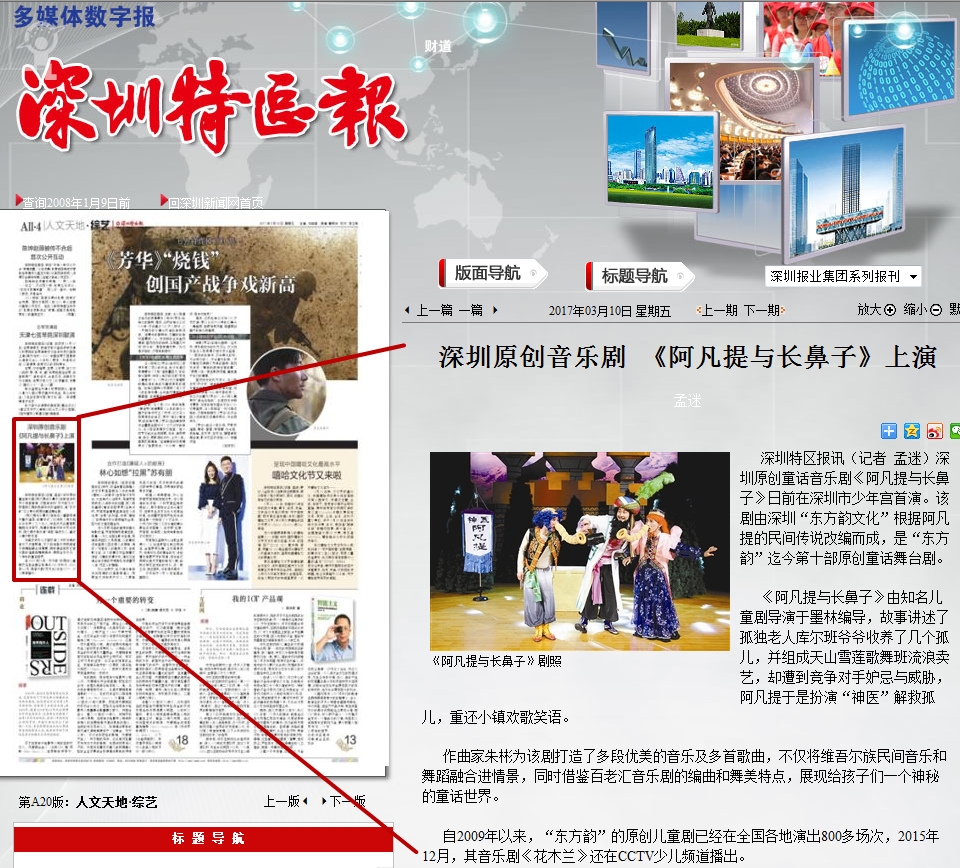Open 查询2008年1月9日前 archive link
The height and width of the screenshot is (868, 960).
[x=75, y=202]
